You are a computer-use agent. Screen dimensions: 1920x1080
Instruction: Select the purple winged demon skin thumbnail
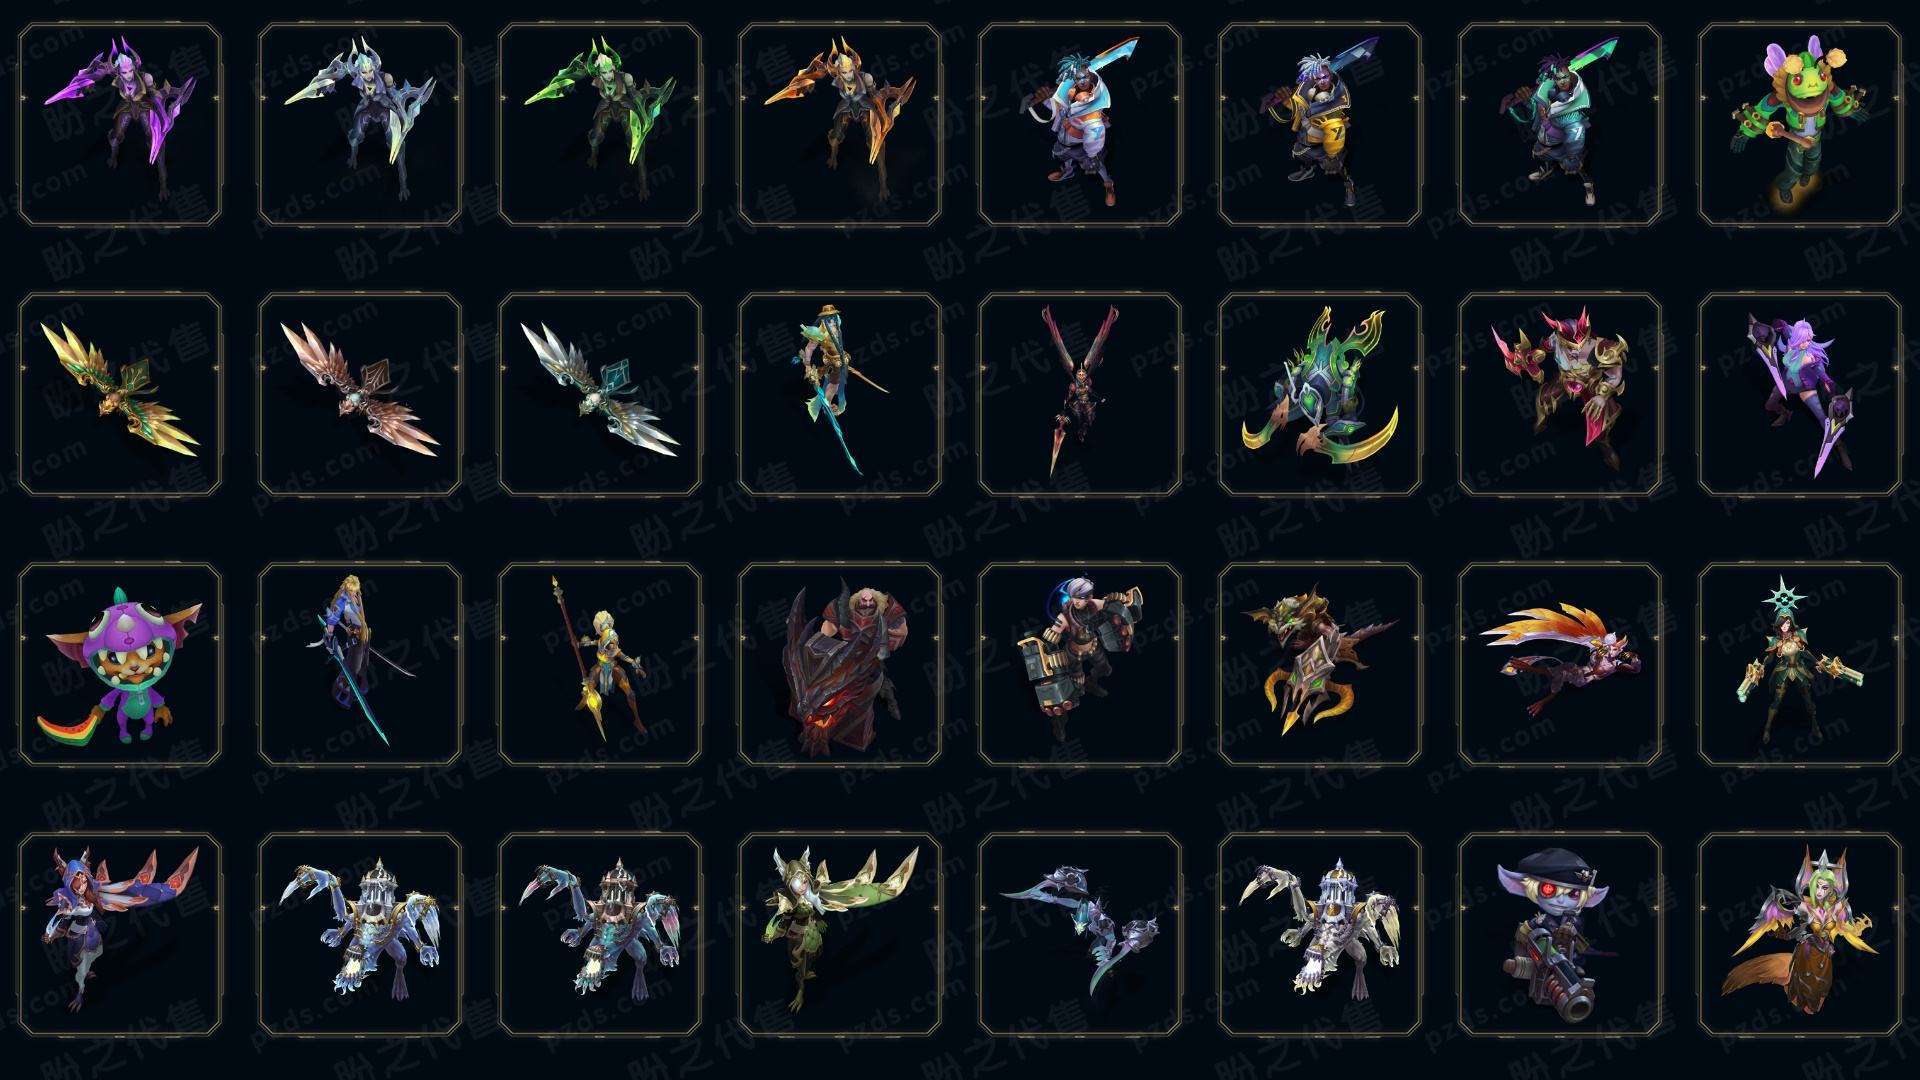(120, 125)
